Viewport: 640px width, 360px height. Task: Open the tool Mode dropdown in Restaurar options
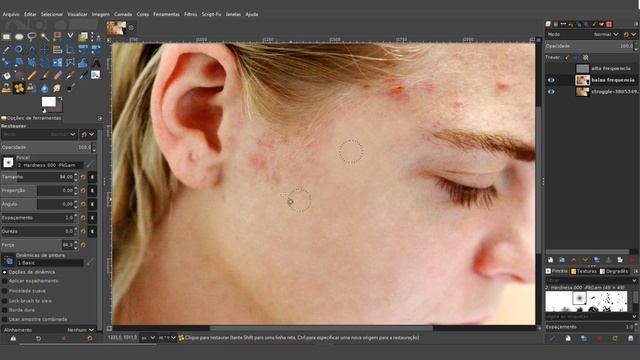pyautogui.click(x=40, y=134)
